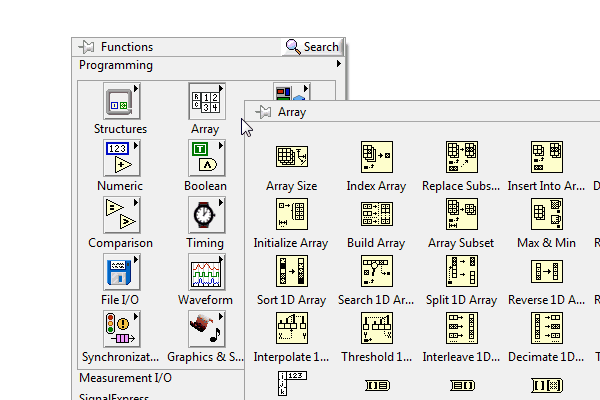Screen dimensions: 600x400
Task: Pin the Functions palette with thumbtack
Action: [x=86, y=47]
